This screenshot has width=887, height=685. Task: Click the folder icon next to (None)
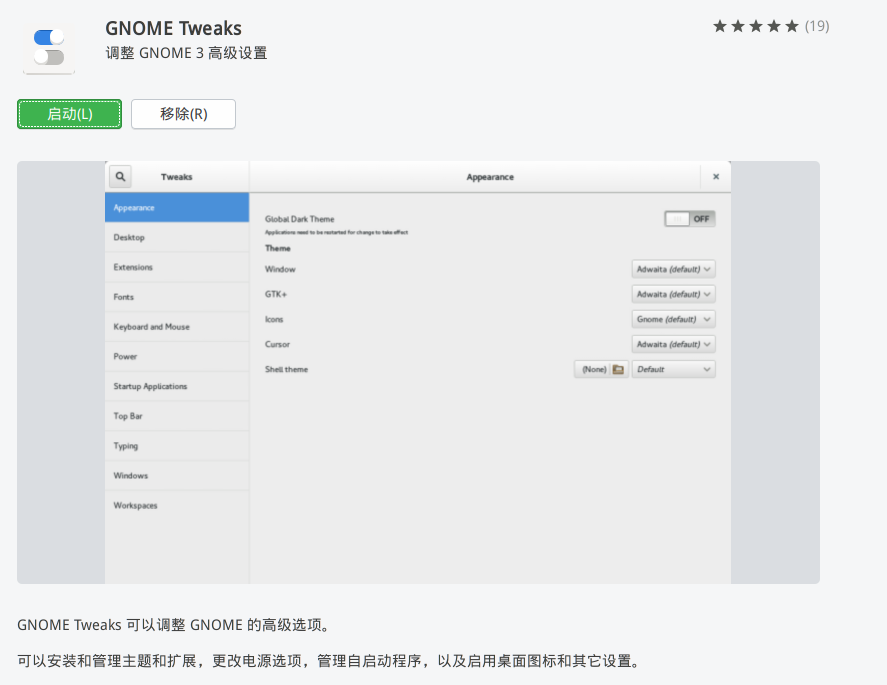(x=618, y=369)
